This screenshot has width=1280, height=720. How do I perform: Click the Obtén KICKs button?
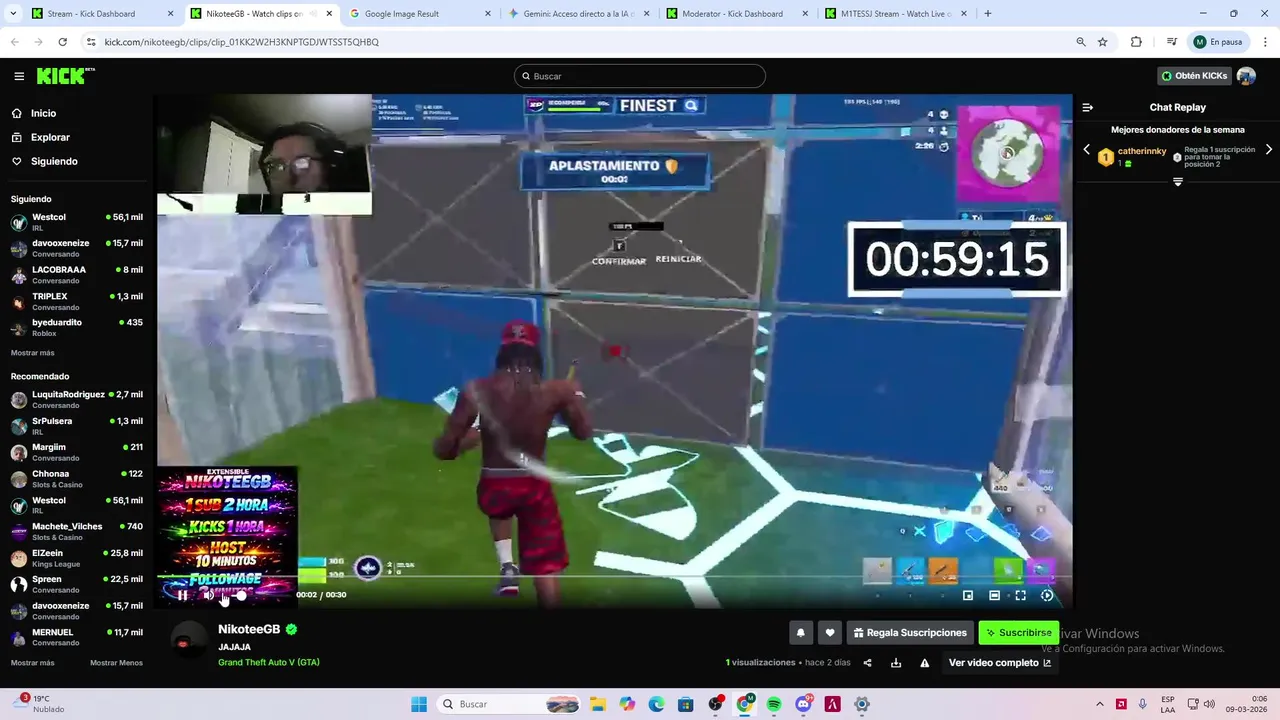[x=1193, y=76]
